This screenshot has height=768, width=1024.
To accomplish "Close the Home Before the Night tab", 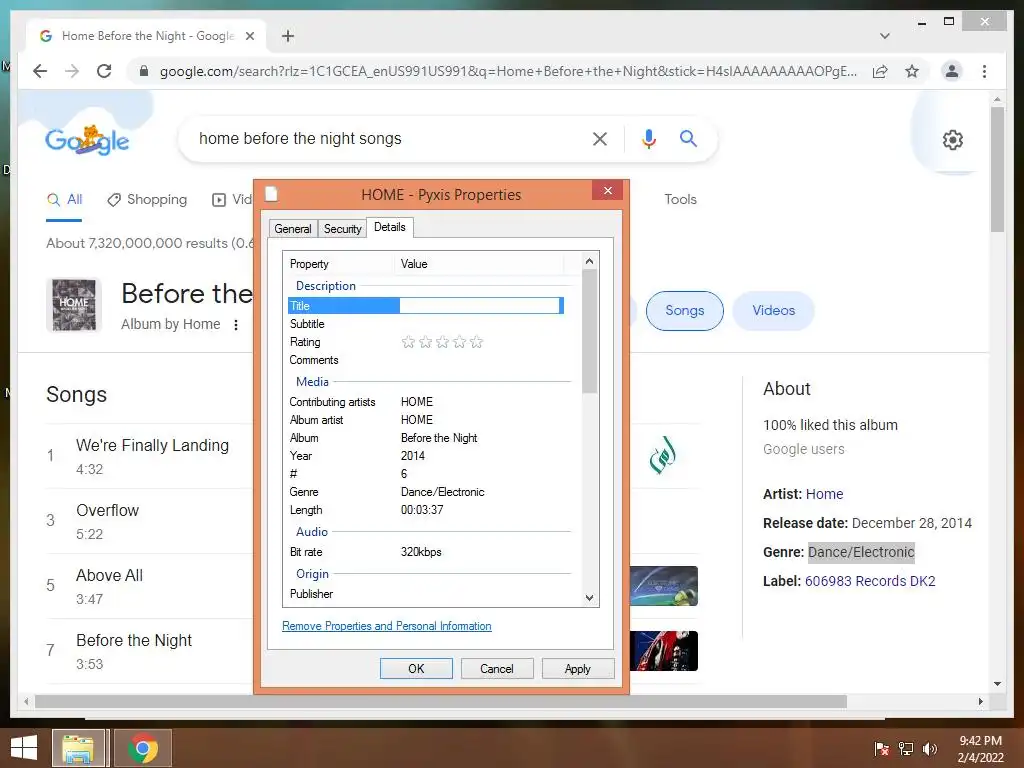I will tap(249, 36).
